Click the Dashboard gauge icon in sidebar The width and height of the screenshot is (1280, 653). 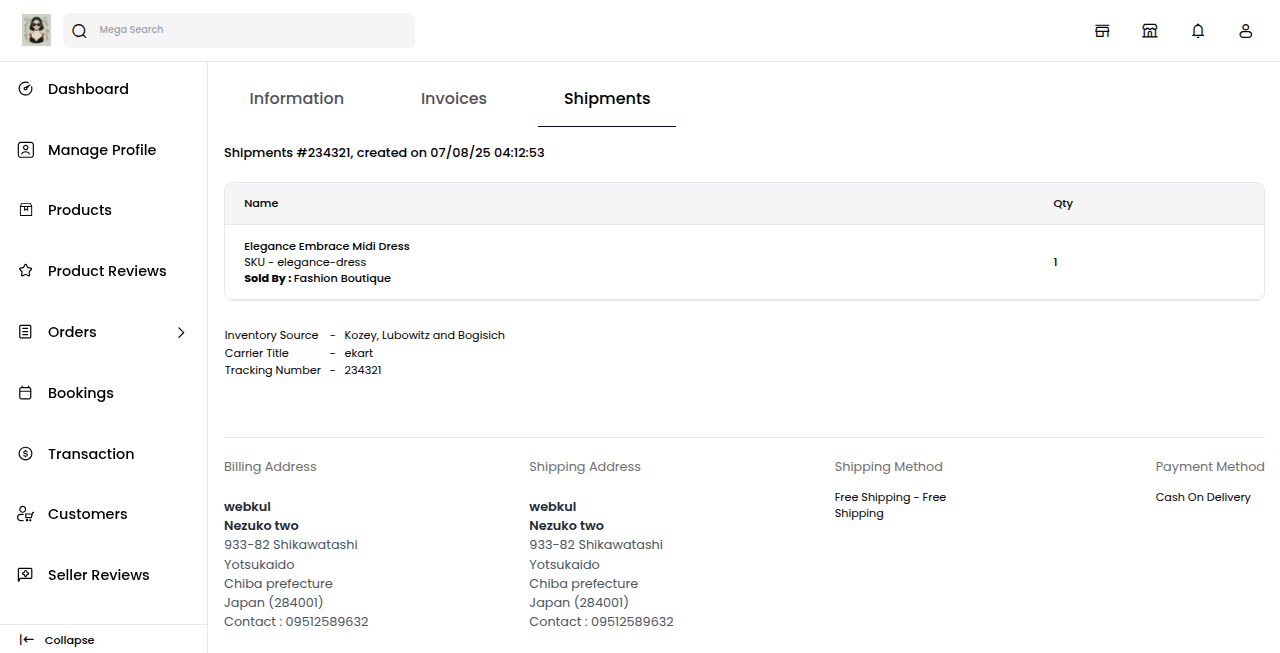[x=26, y=89]
